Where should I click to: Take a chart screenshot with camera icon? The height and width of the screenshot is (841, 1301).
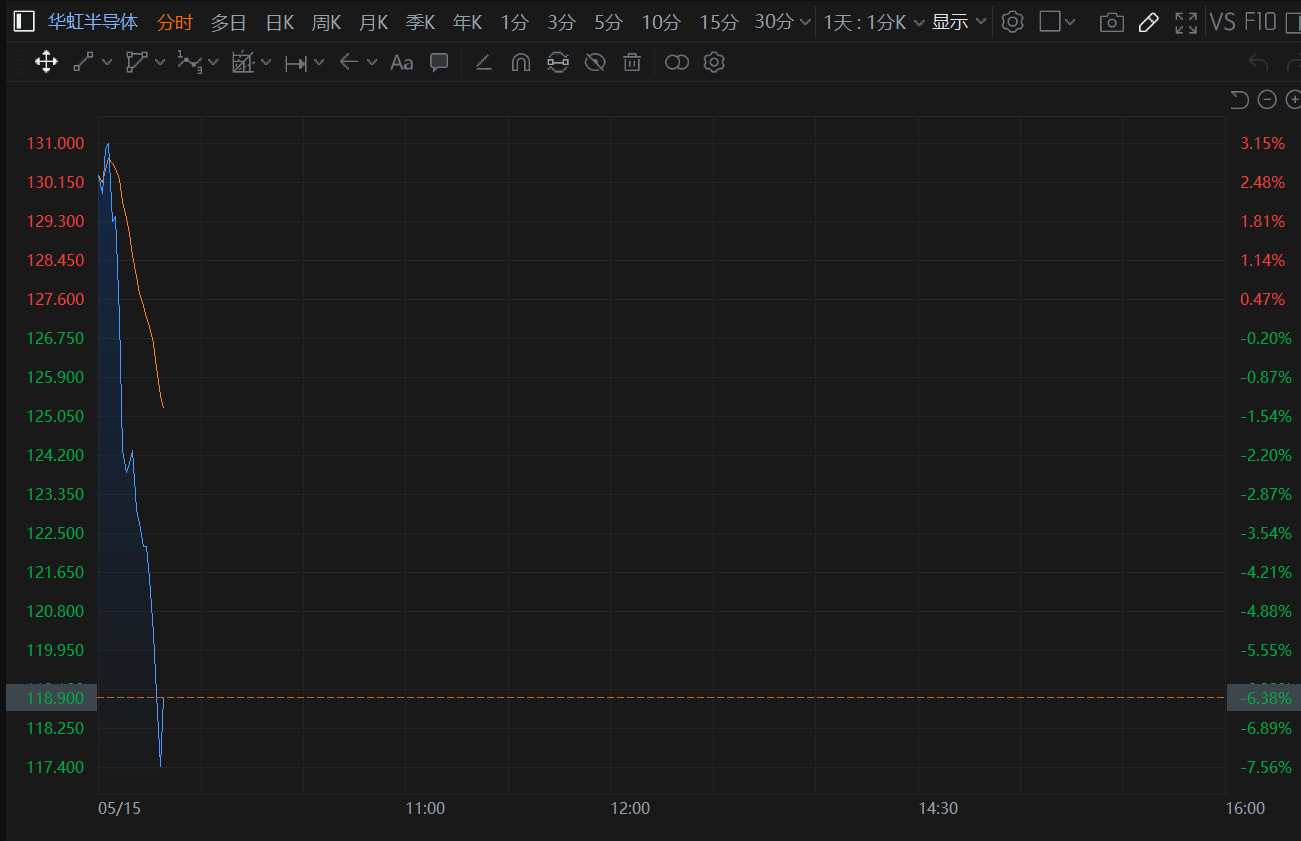coord(1110,22)
